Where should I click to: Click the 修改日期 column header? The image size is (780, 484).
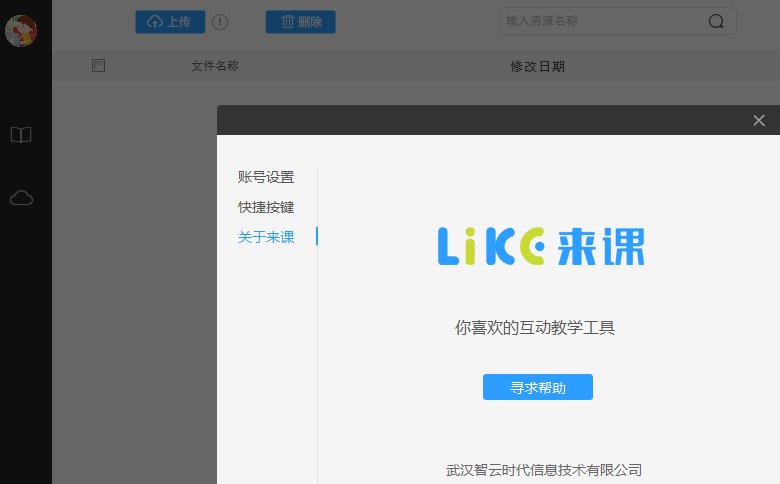[x=537, y=66]
